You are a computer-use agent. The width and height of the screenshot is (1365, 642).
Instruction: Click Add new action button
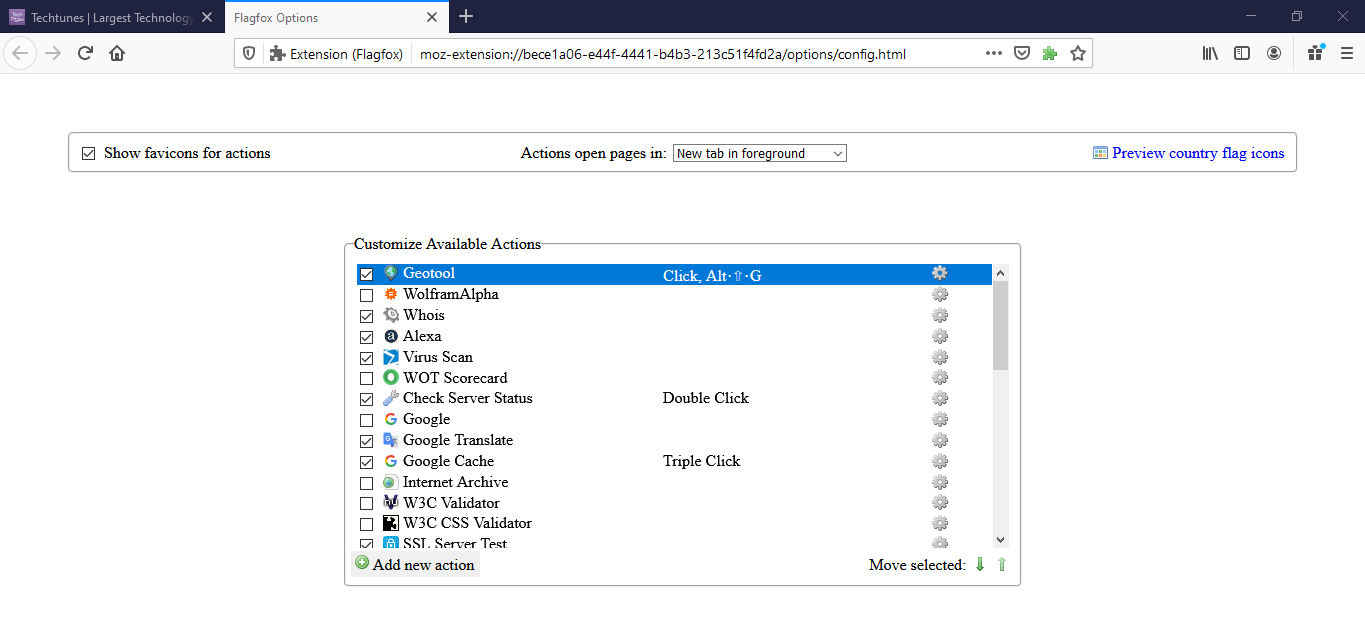(415, 564)
